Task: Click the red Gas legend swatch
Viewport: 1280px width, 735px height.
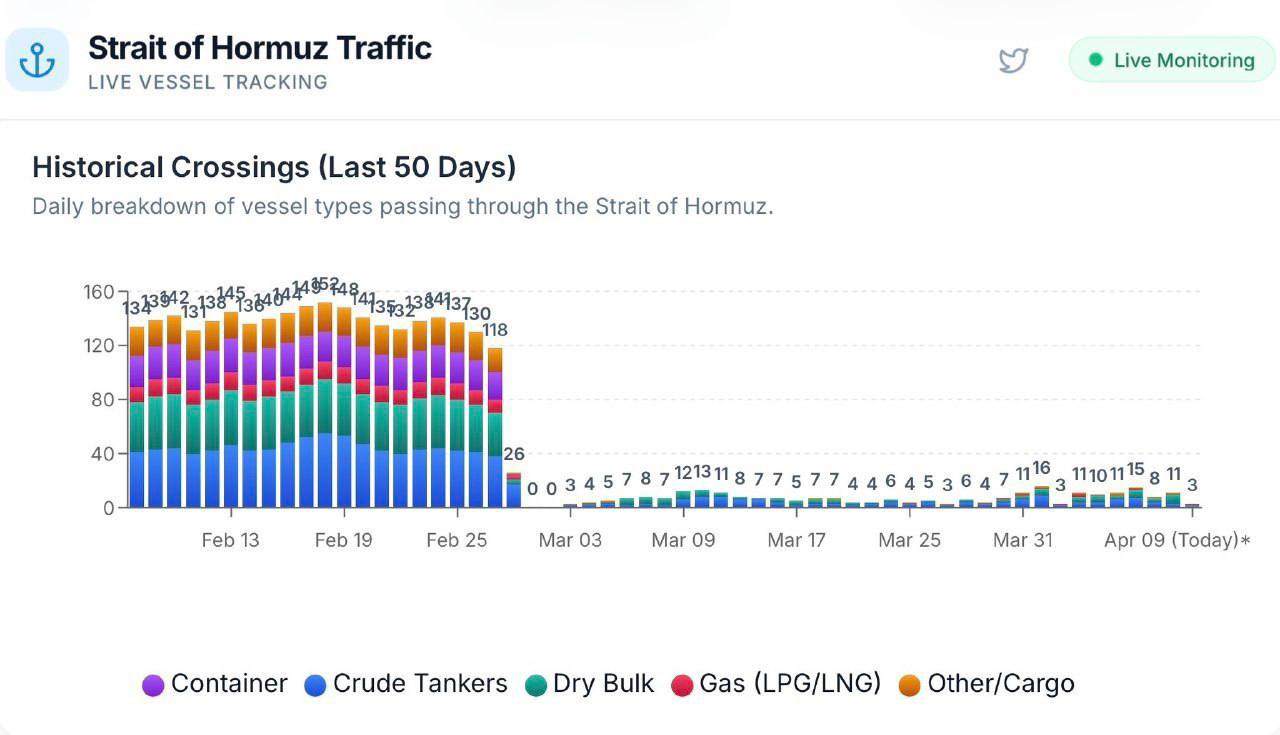Action: [682, 685]
